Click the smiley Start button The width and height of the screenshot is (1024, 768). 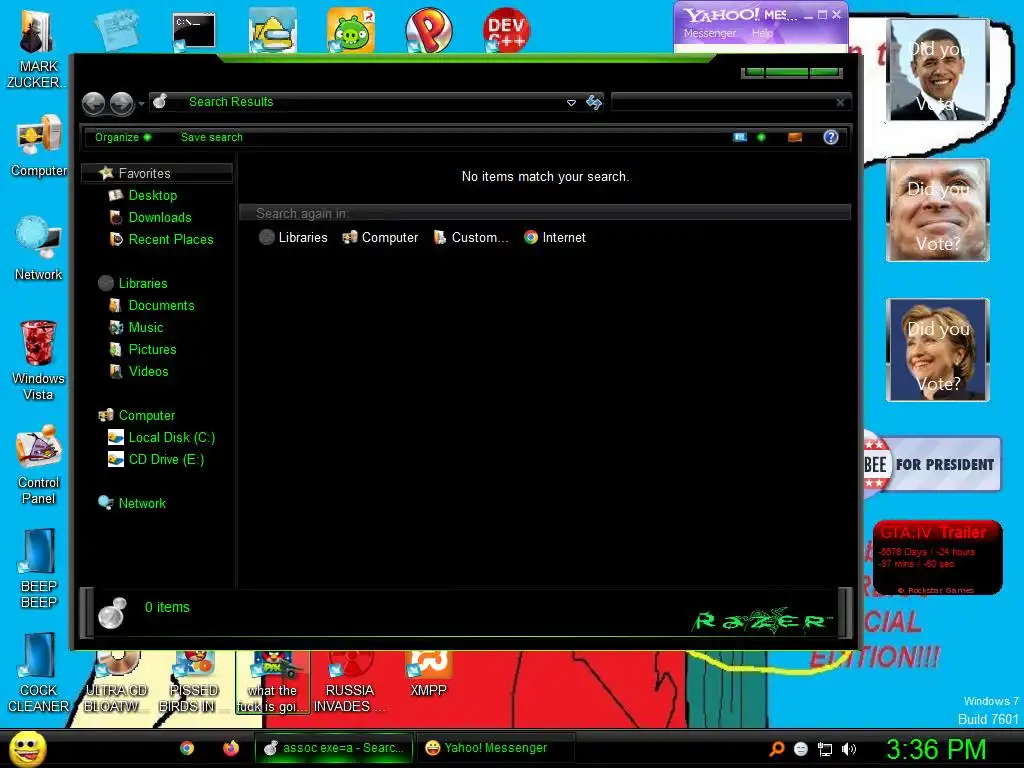(x=27, y=748)
